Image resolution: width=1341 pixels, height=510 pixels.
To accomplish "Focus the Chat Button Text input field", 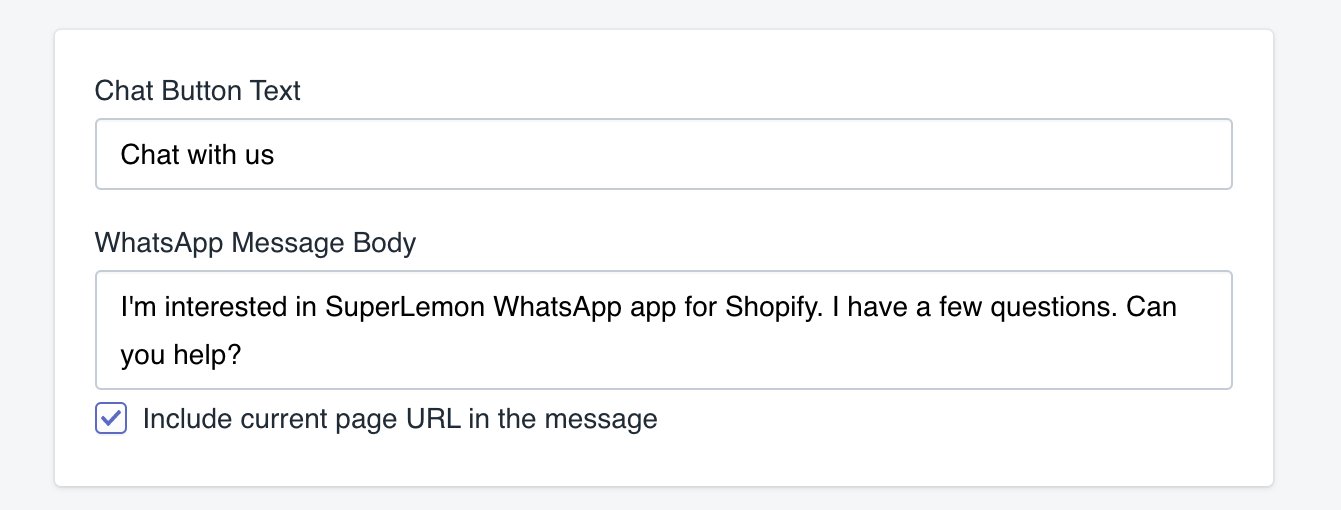I will click(663, 154).
